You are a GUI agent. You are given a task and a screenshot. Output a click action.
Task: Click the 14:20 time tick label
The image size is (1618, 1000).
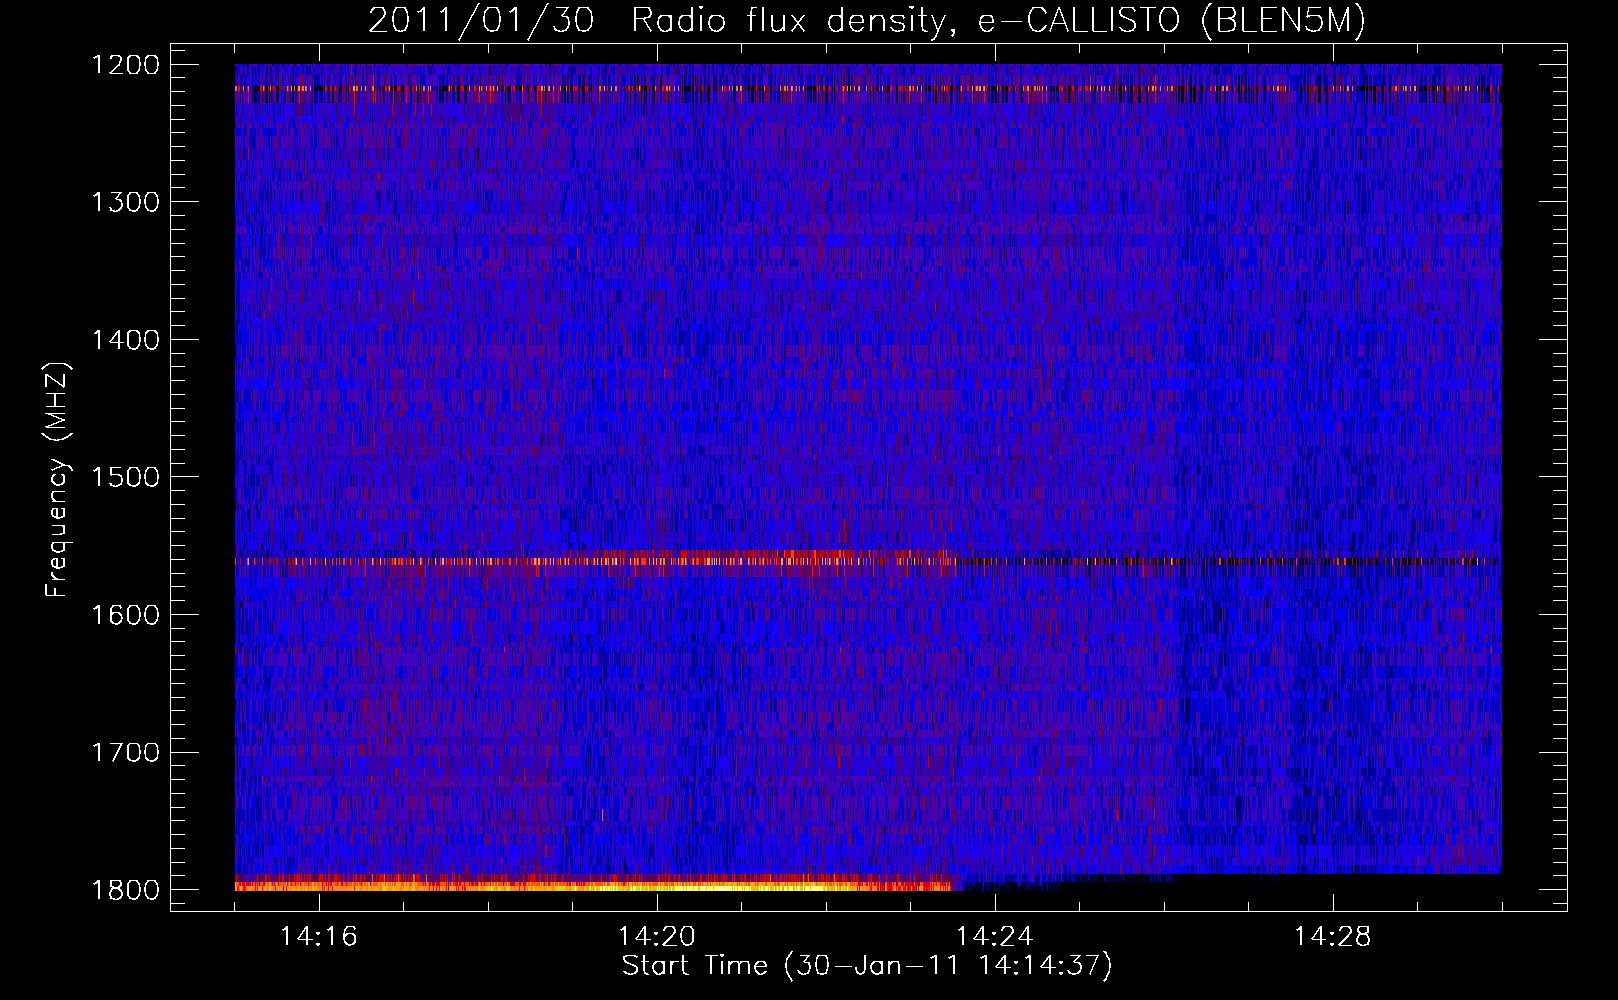(657, 937)
